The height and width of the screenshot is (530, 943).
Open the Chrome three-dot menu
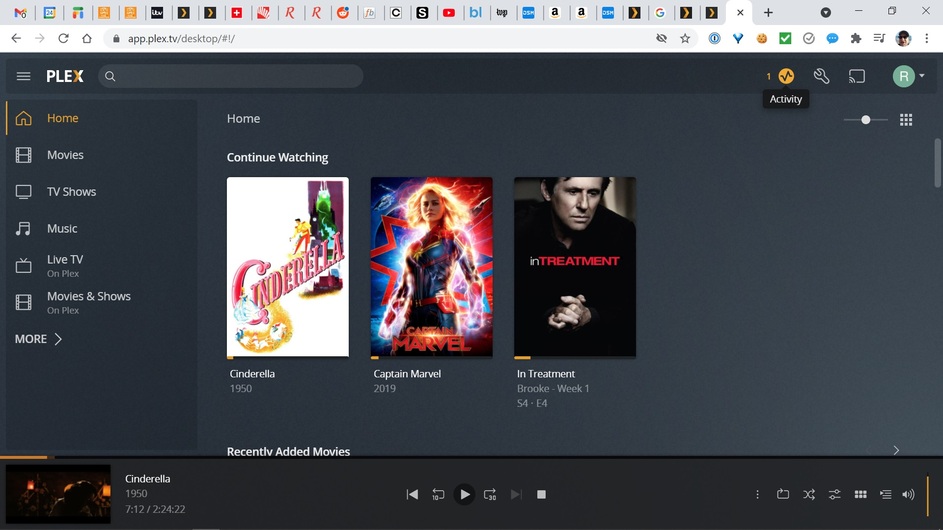coord(927,39)
